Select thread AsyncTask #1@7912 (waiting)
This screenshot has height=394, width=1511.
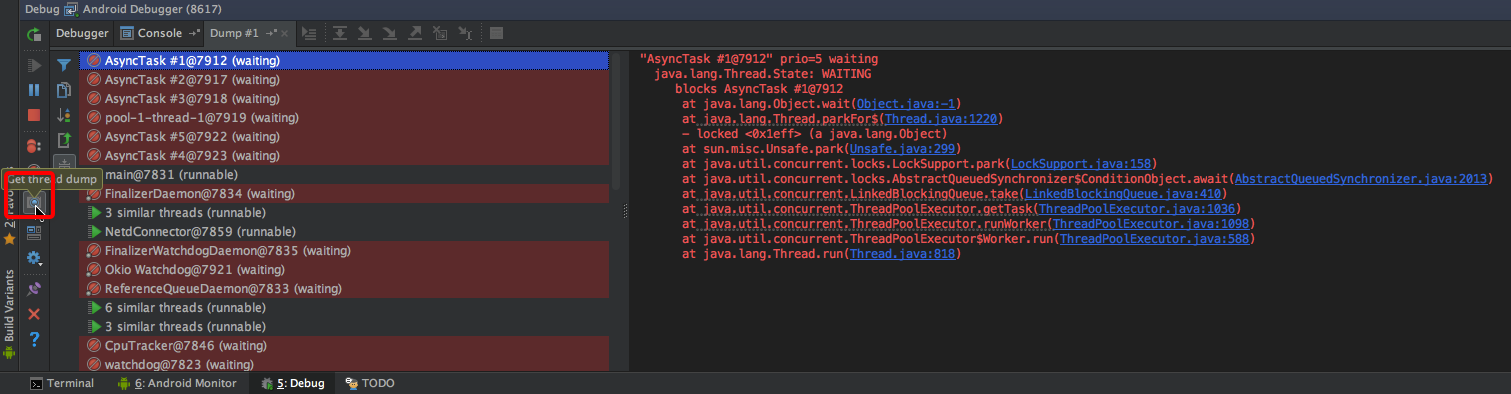(344, 61)
